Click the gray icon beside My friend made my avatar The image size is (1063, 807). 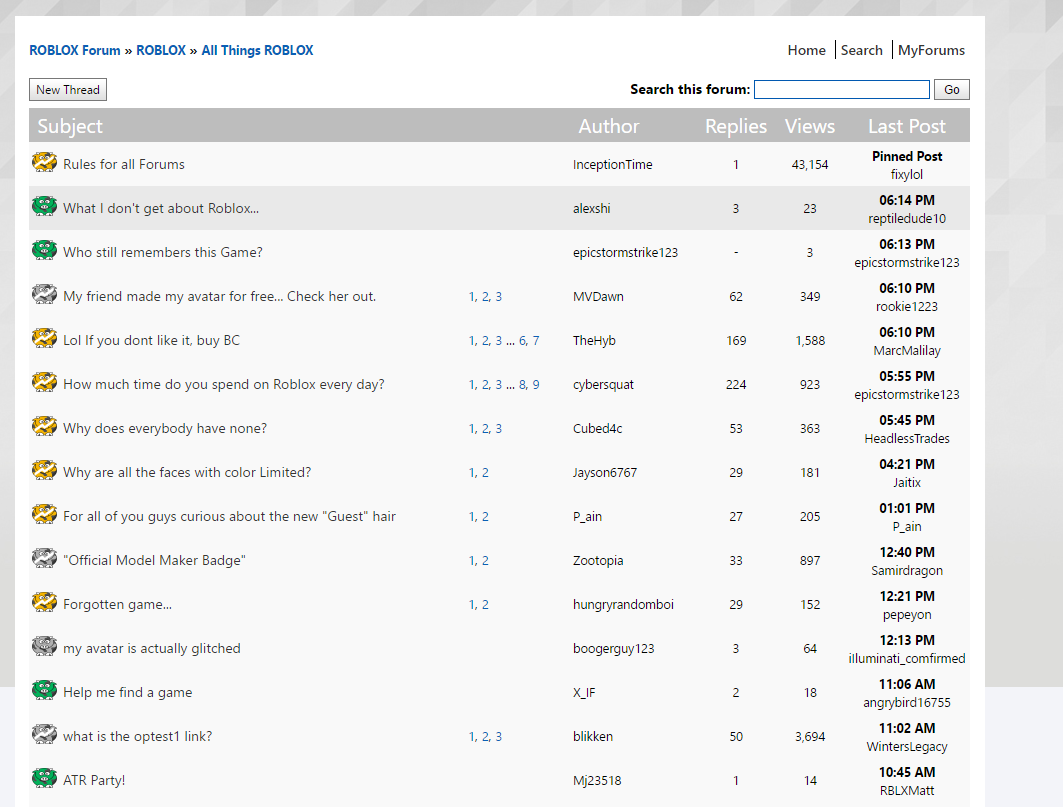[x=44, y=294]
